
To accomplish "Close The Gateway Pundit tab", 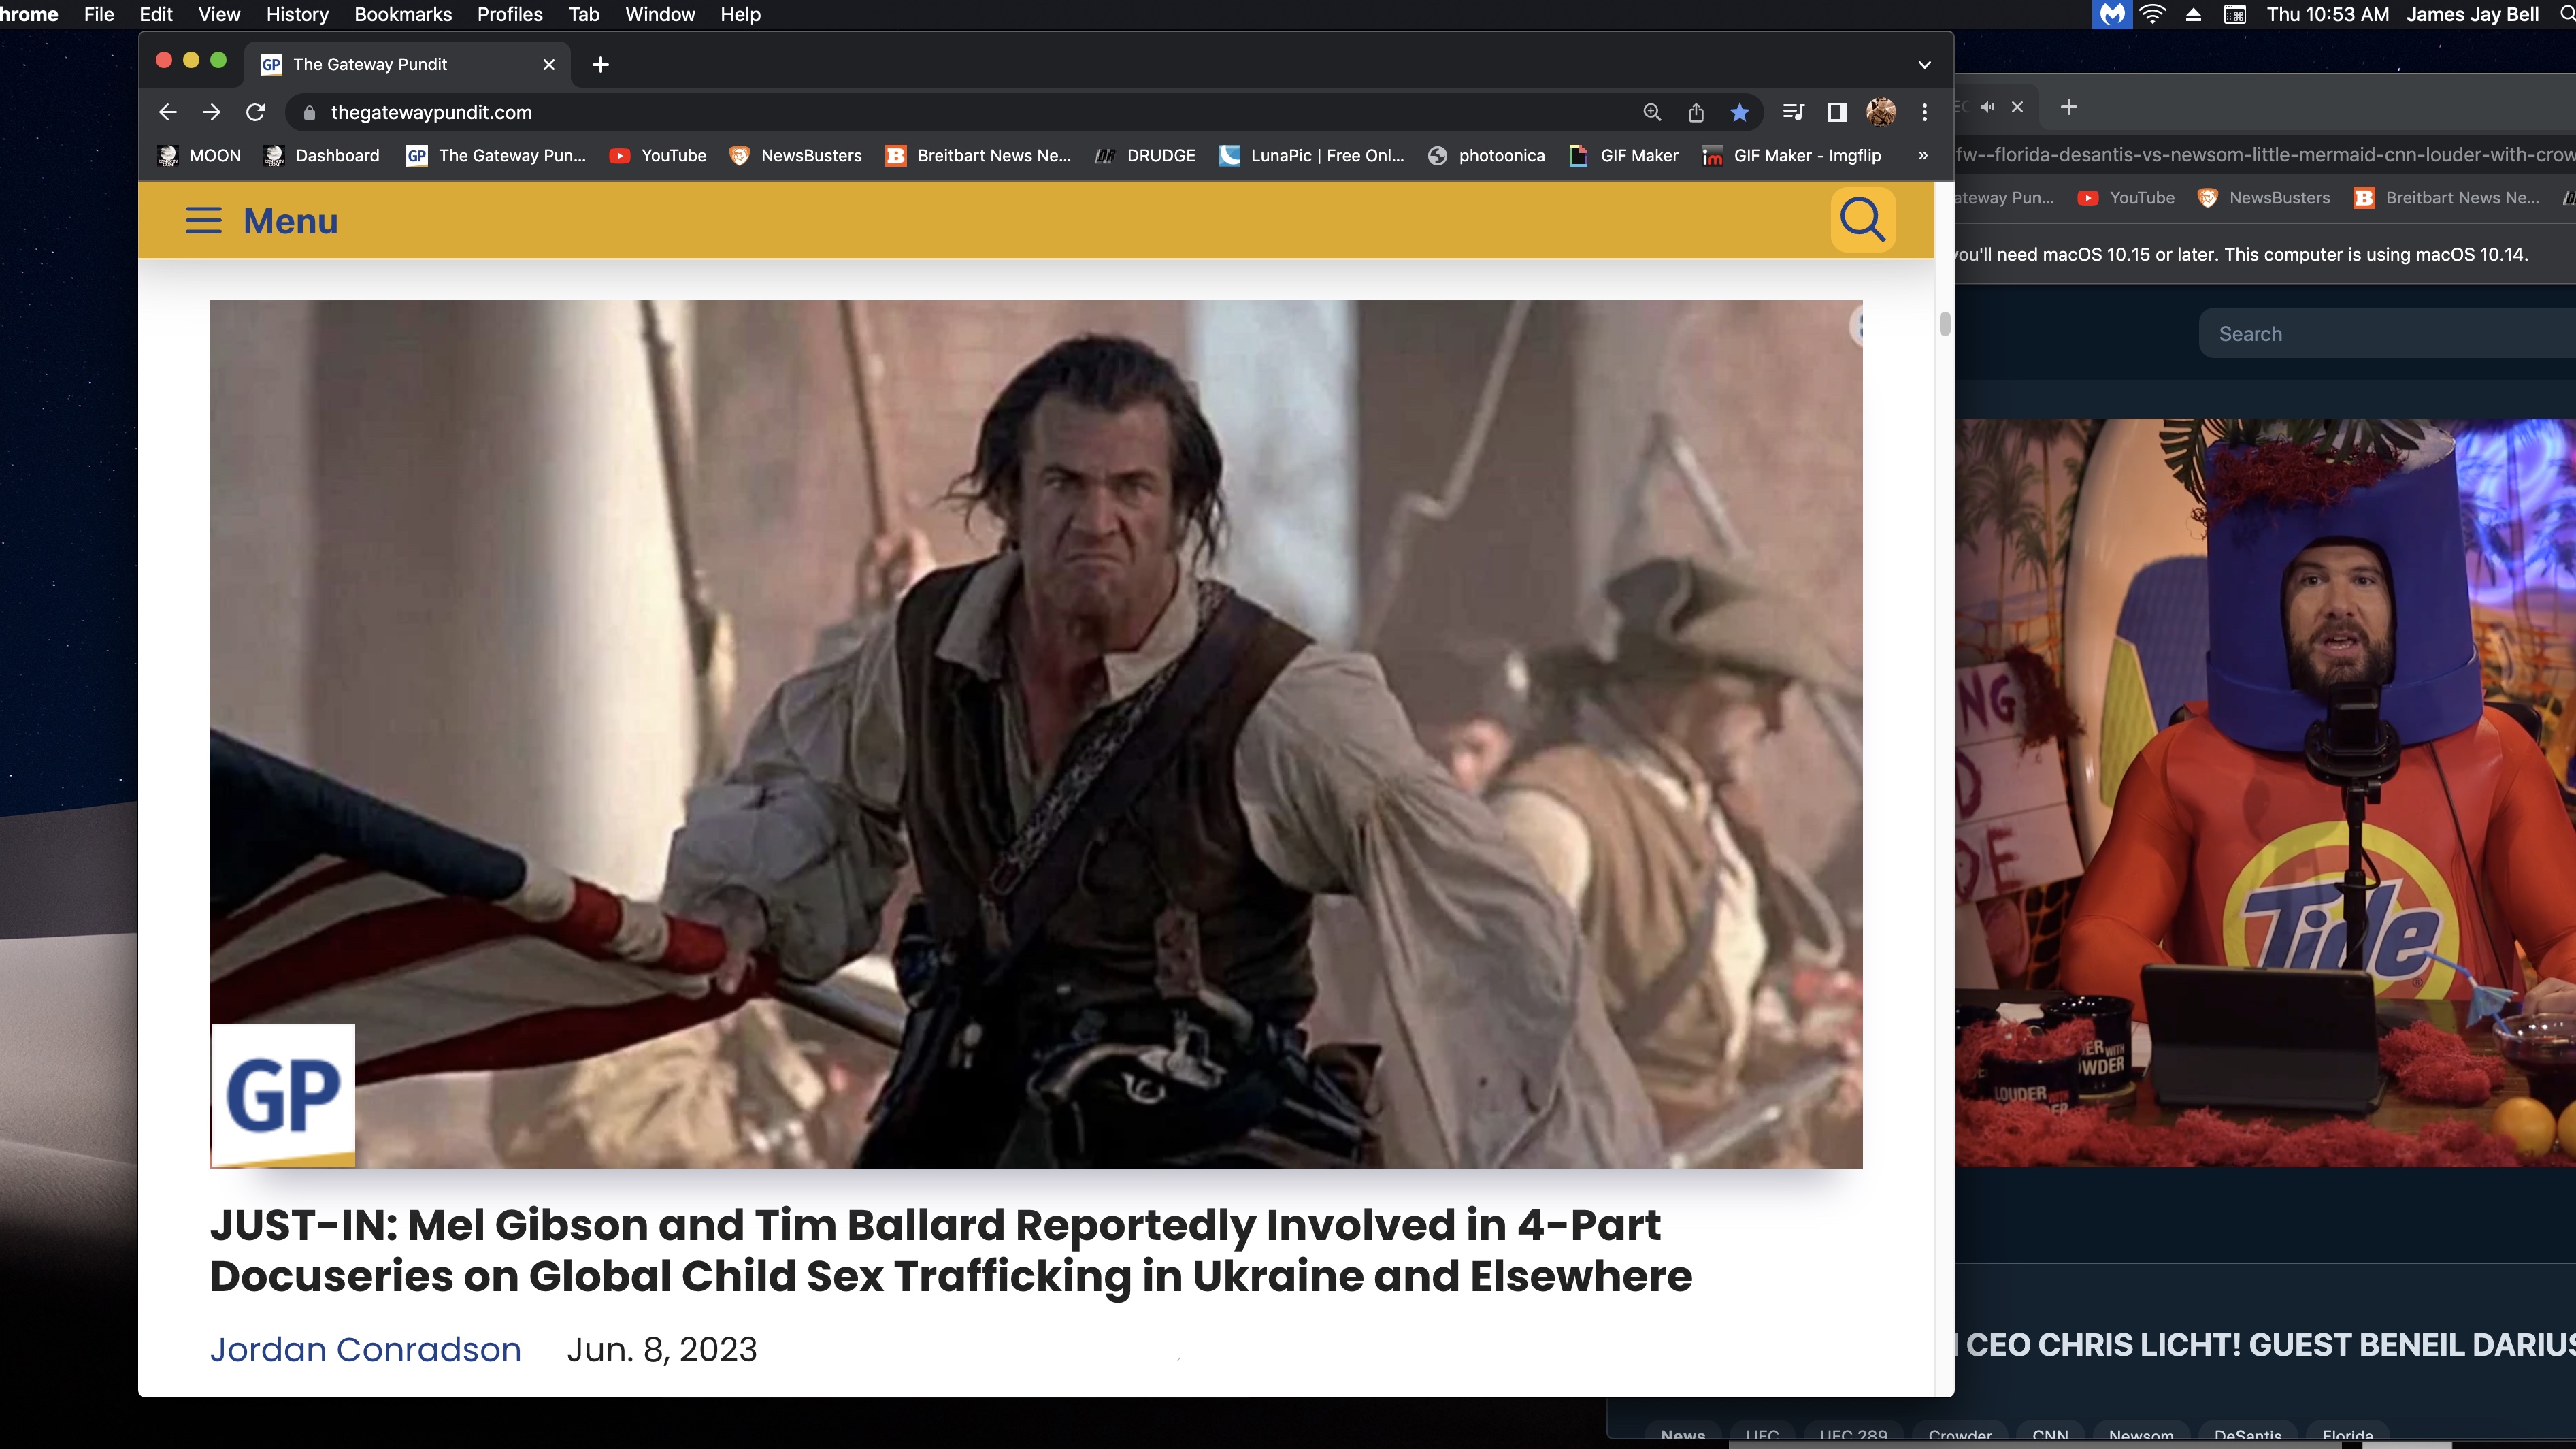I will [548, 64].
